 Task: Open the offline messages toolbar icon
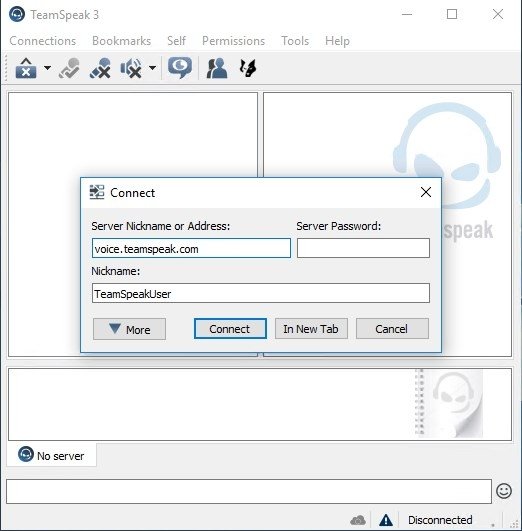click(180, 68)
